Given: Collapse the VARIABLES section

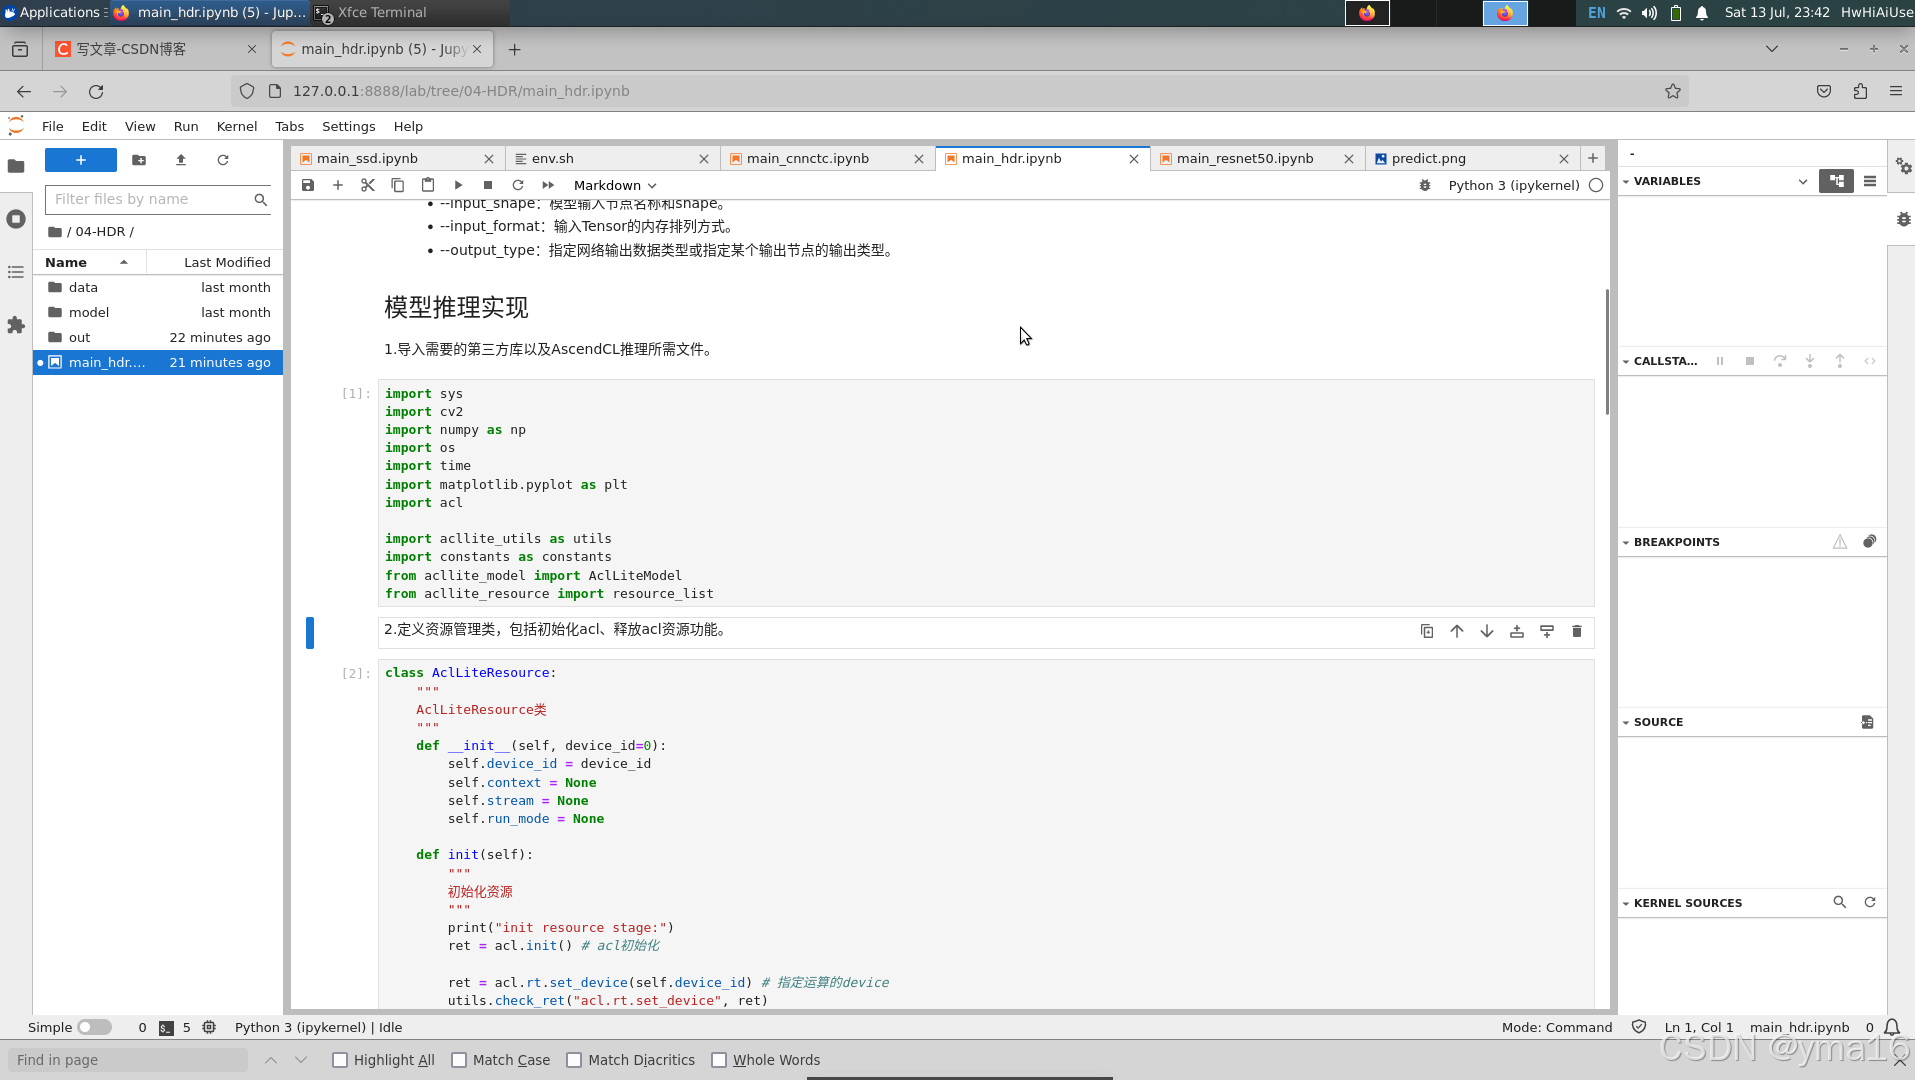Looking at the screenshot, I should 1626,181.
